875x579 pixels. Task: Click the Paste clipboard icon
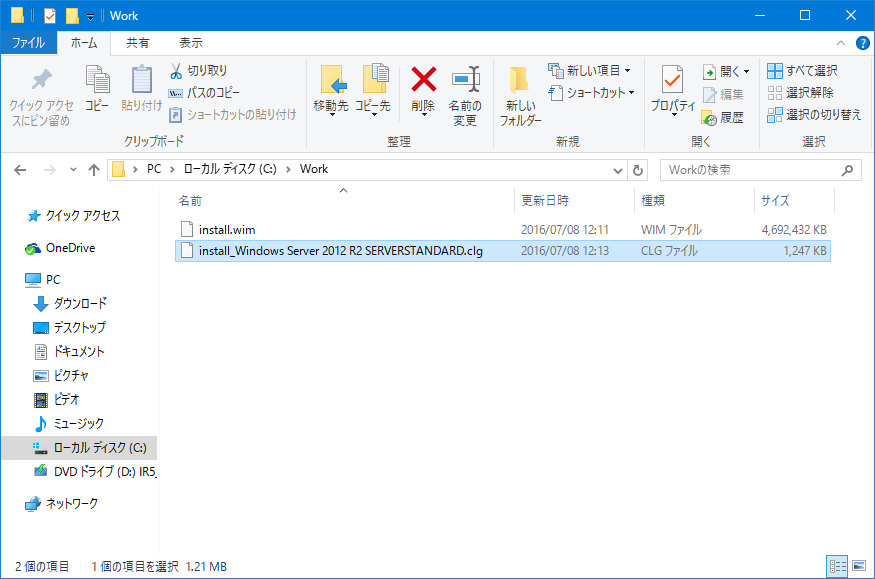point(142,89)
